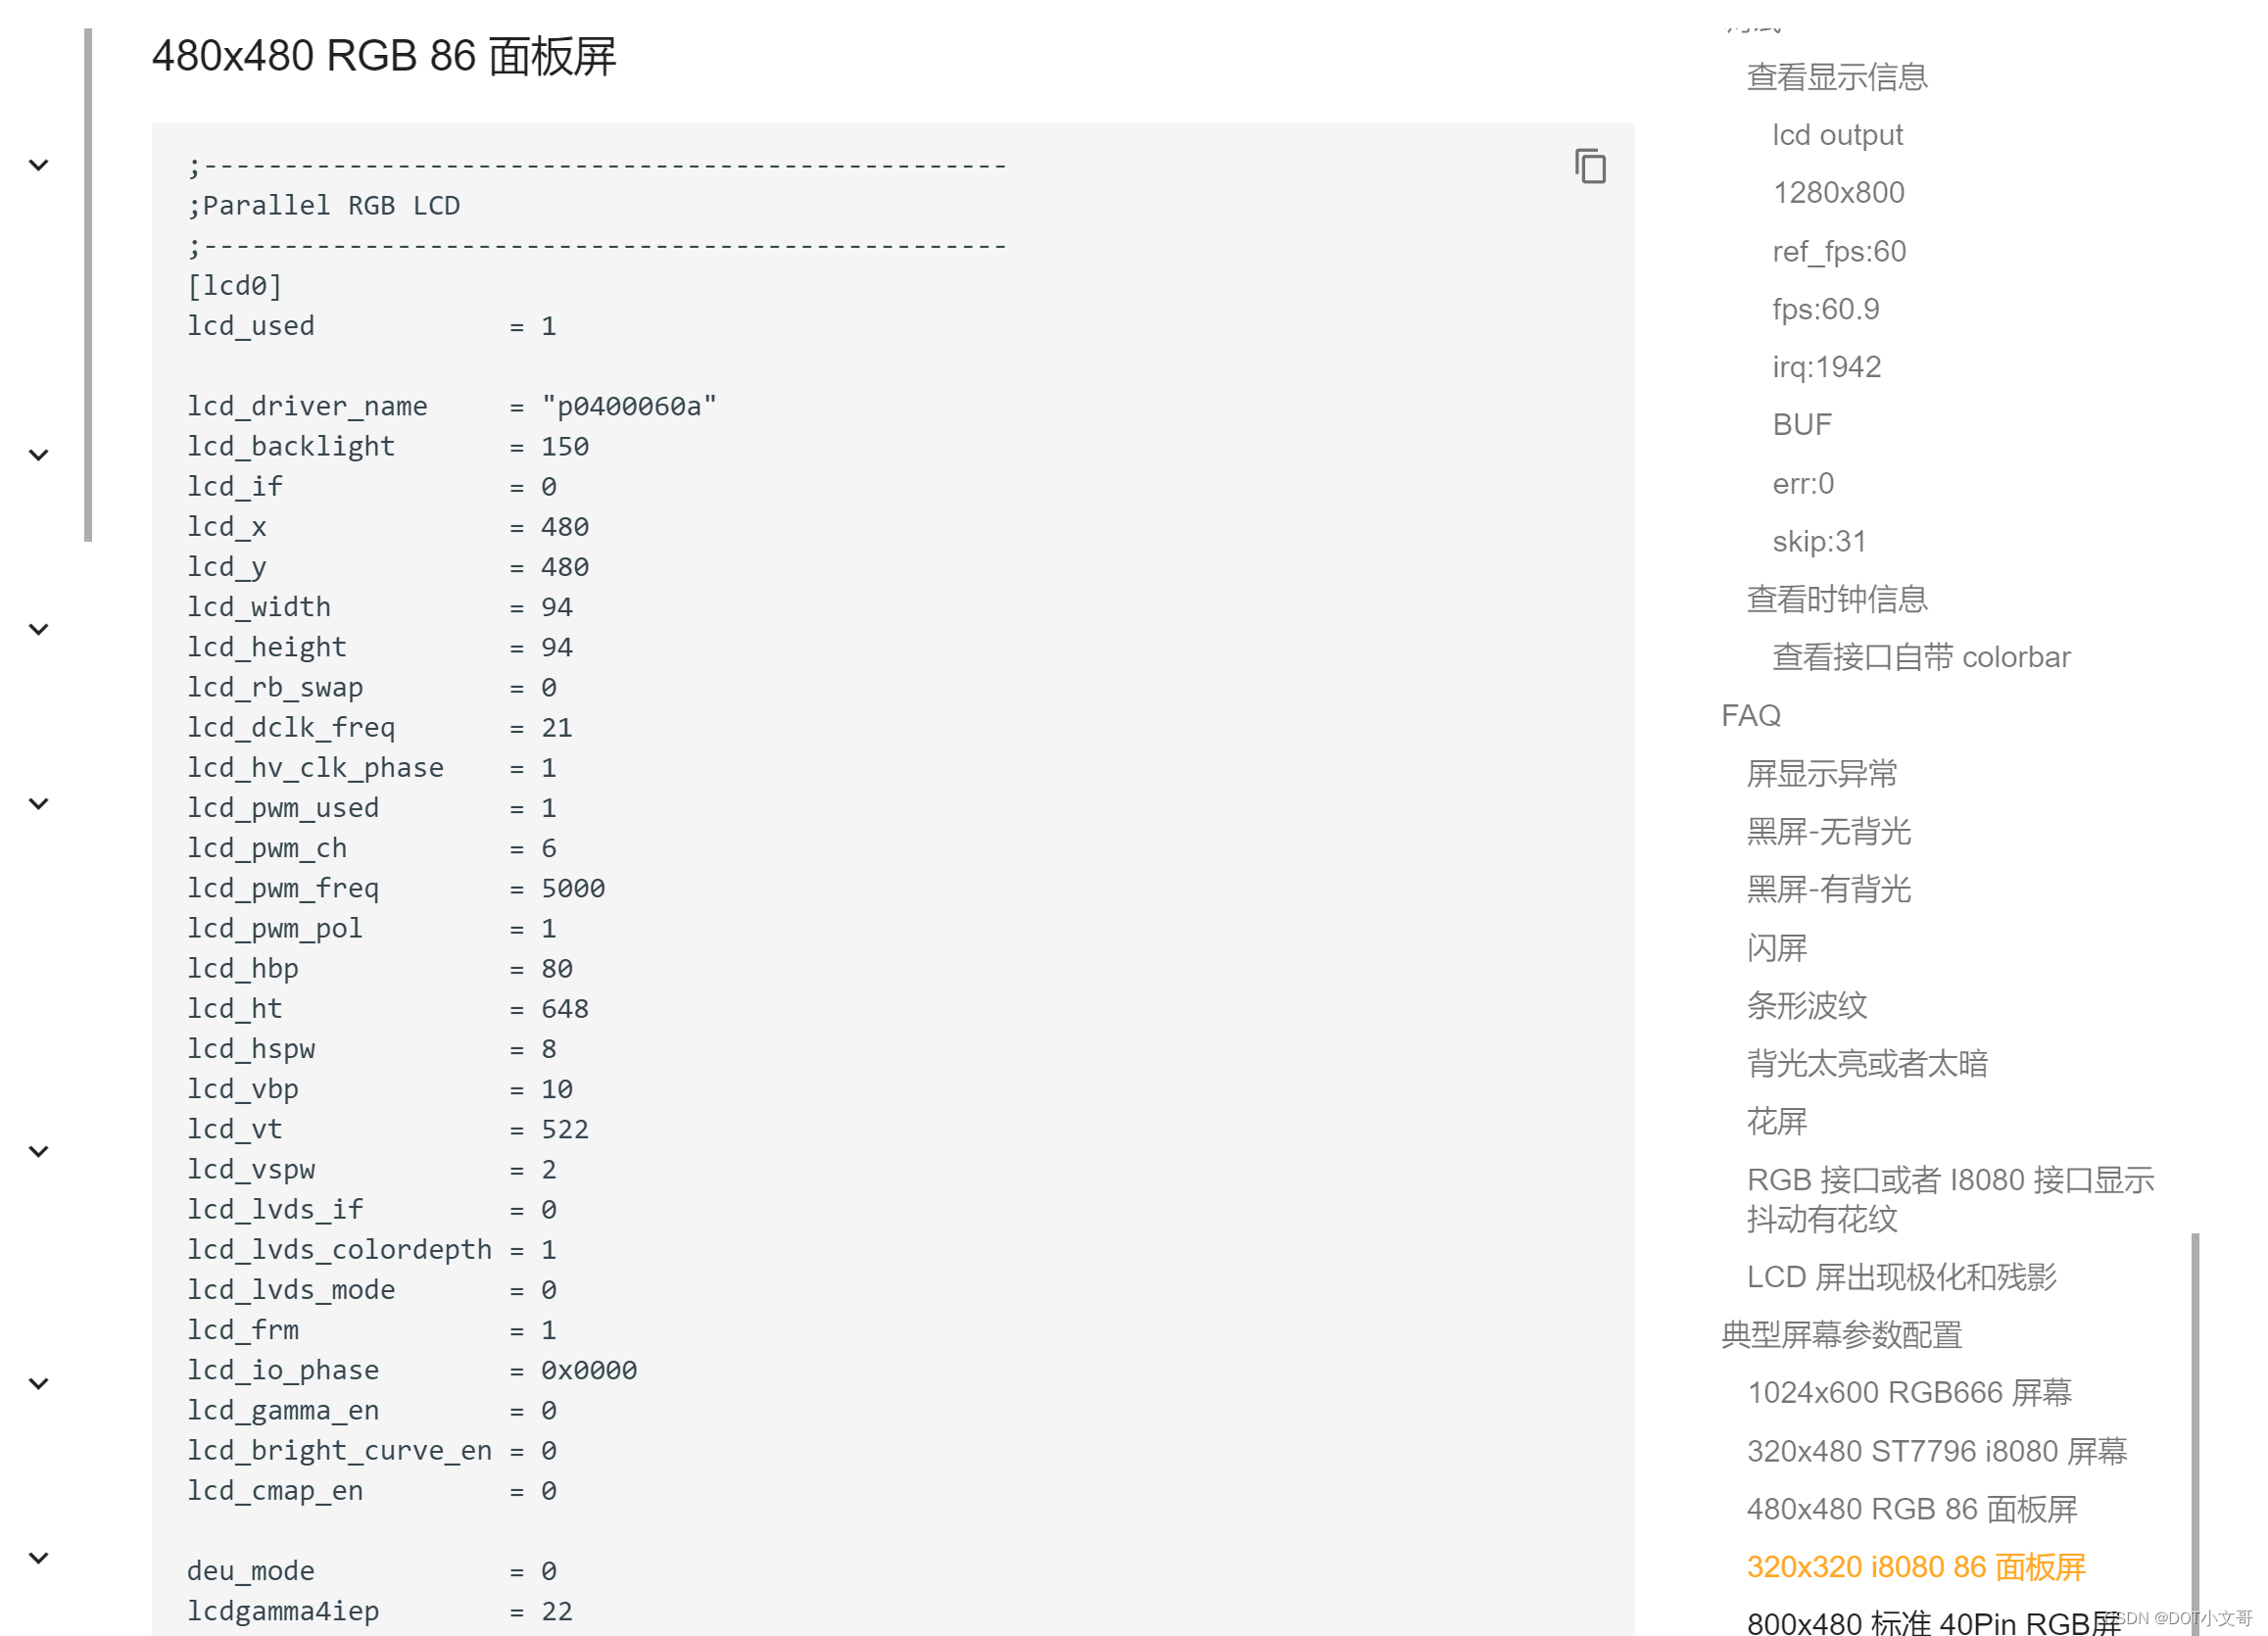Select the FAQ section heading
The height and width of the screenshot is (1636, 2268).
(1750, 716)
